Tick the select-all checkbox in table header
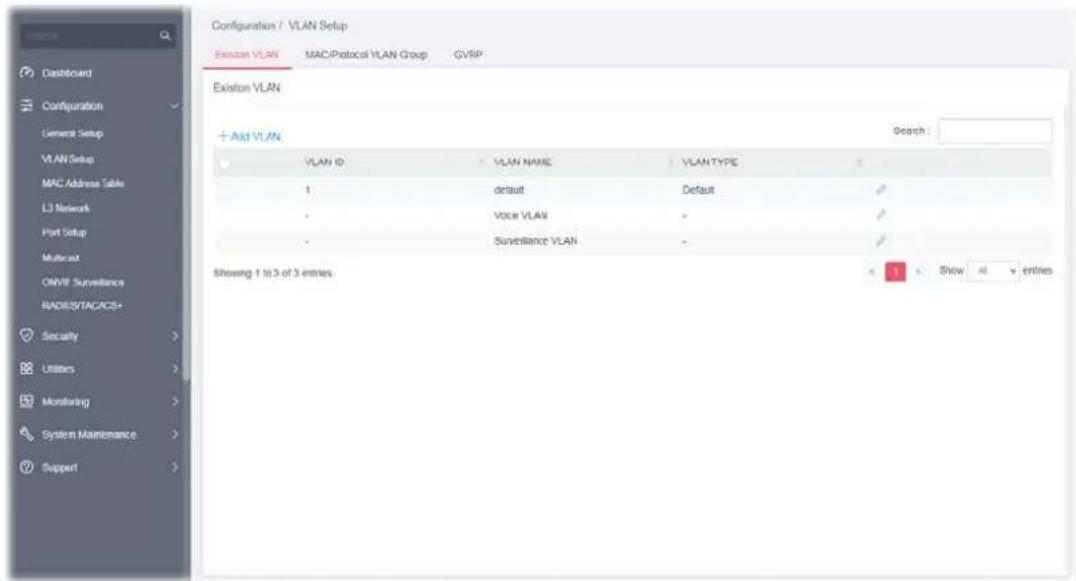This screenshot has height=581, width=1076. 224,163
